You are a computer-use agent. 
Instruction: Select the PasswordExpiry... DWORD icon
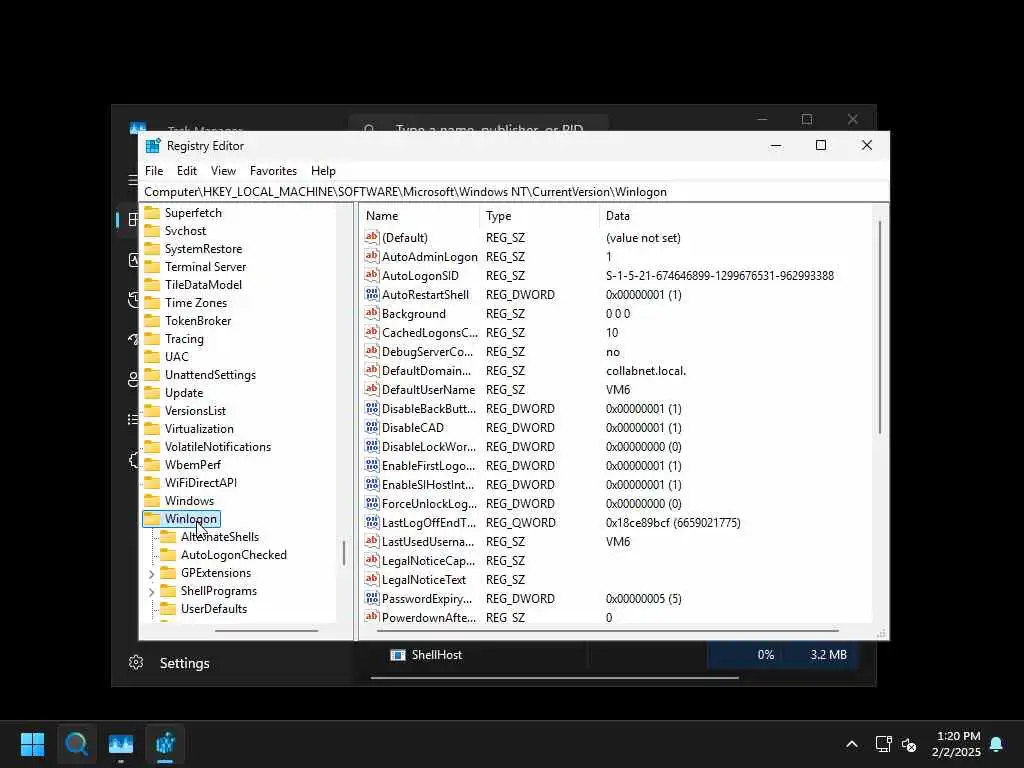(x=372, y=598)
